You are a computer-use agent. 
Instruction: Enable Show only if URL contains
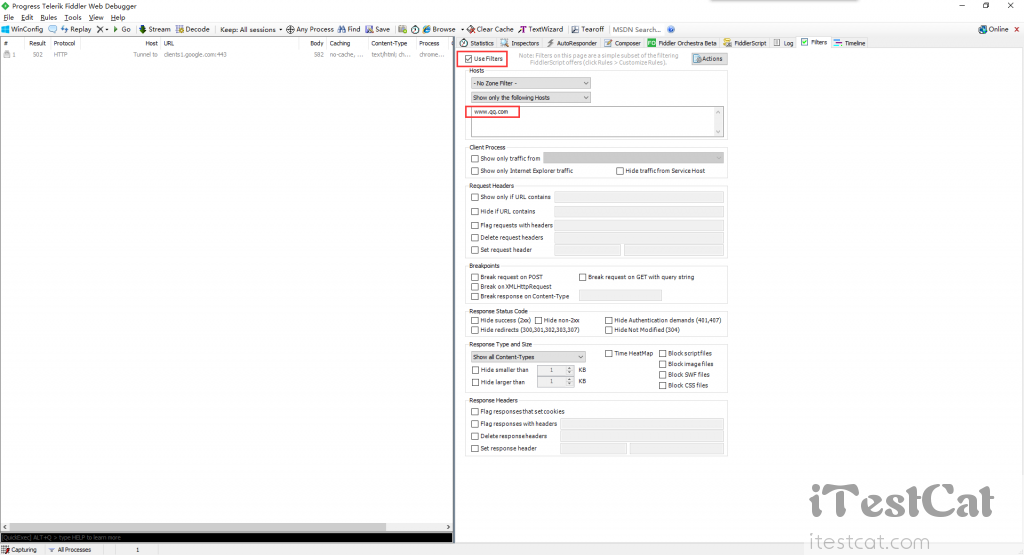[475, 197]
